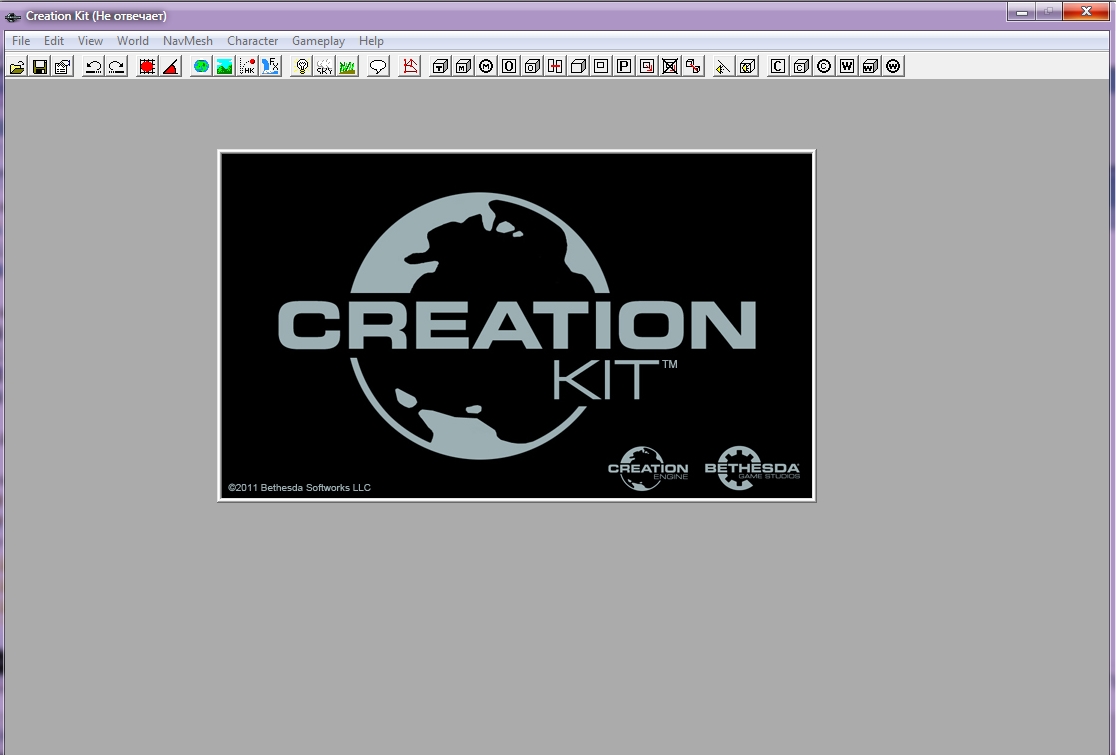Toggle the FX animate effects icon

click(x=270, y=67)
